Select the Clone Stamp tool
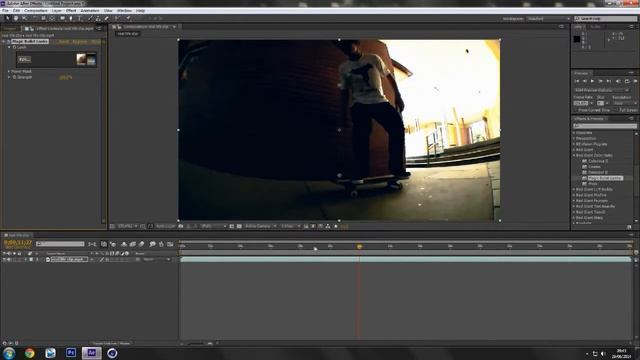The height and width of the screenshot is (360, 640). [x=98, y=18]
